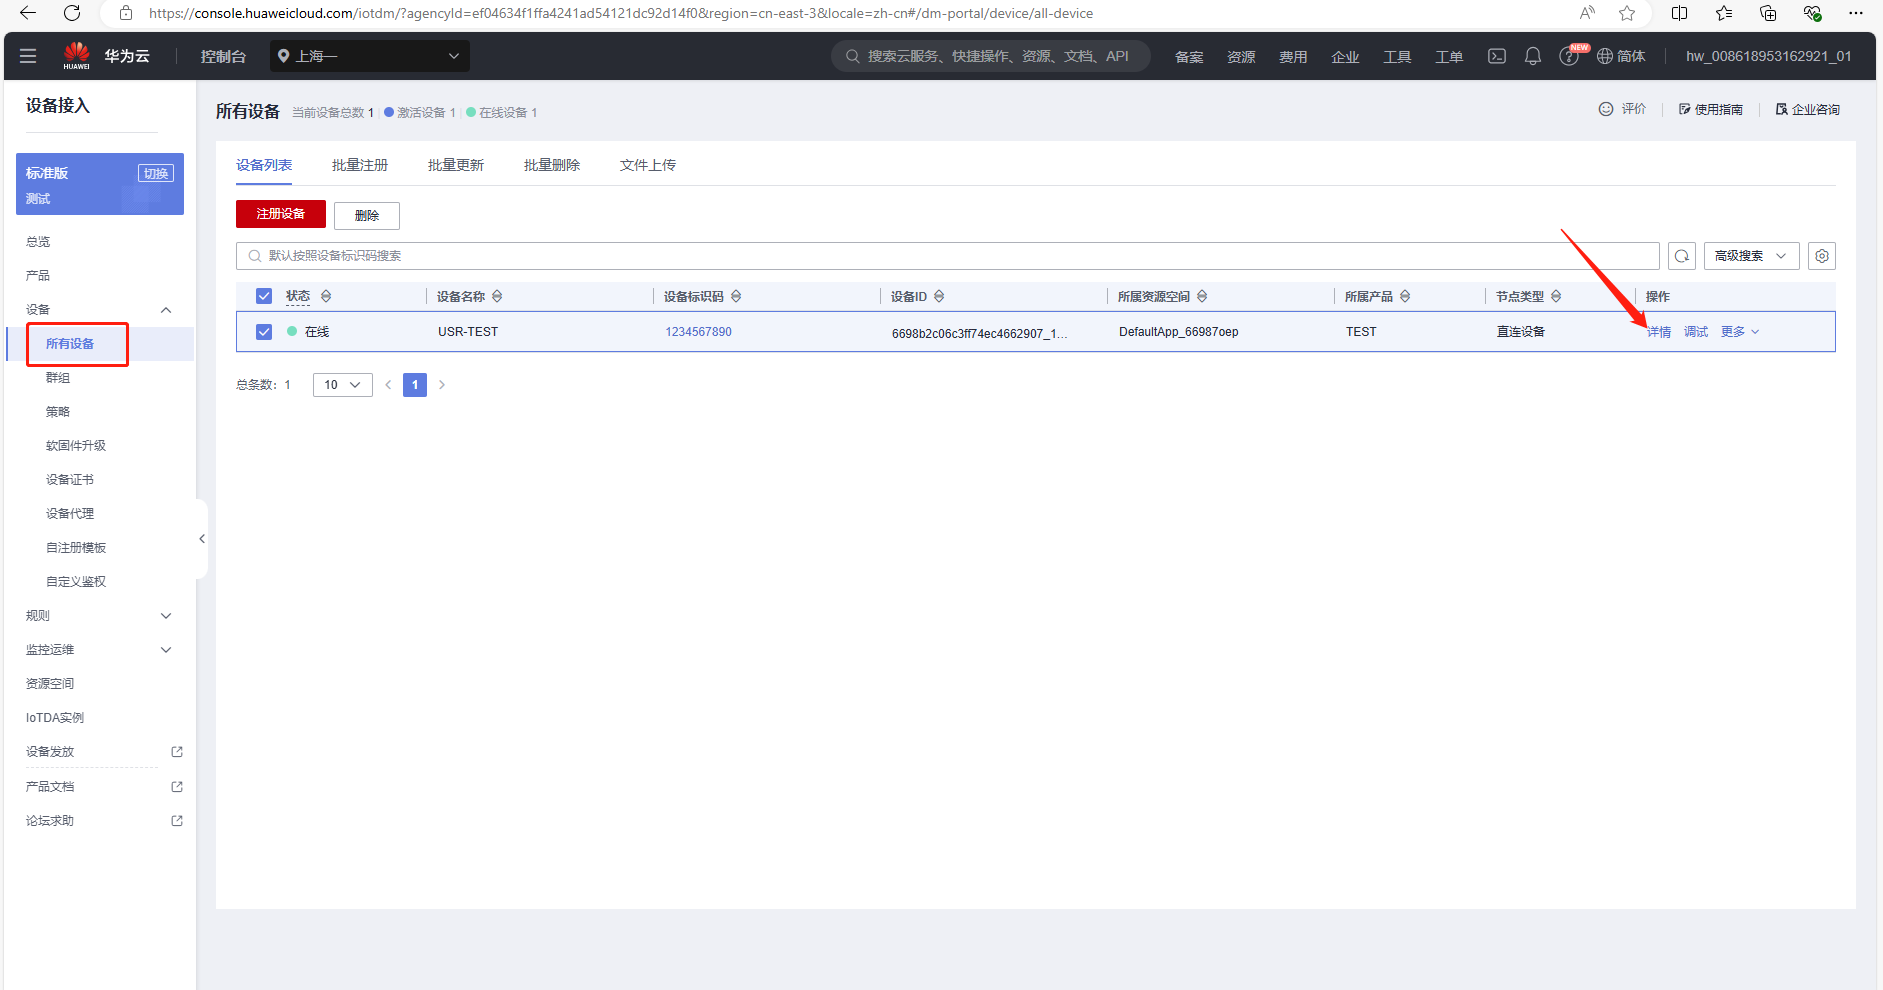Switch to the 文件上传 tab
Screen dimensions: 1883x990
coord(647,165)
